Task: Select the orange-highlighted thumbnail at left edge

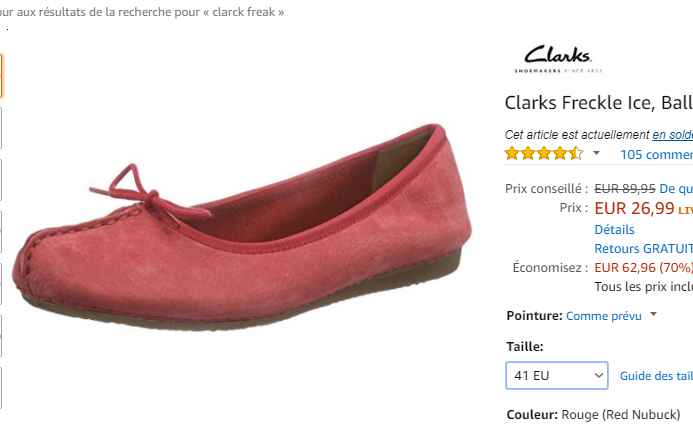Action: coord(1,76)
